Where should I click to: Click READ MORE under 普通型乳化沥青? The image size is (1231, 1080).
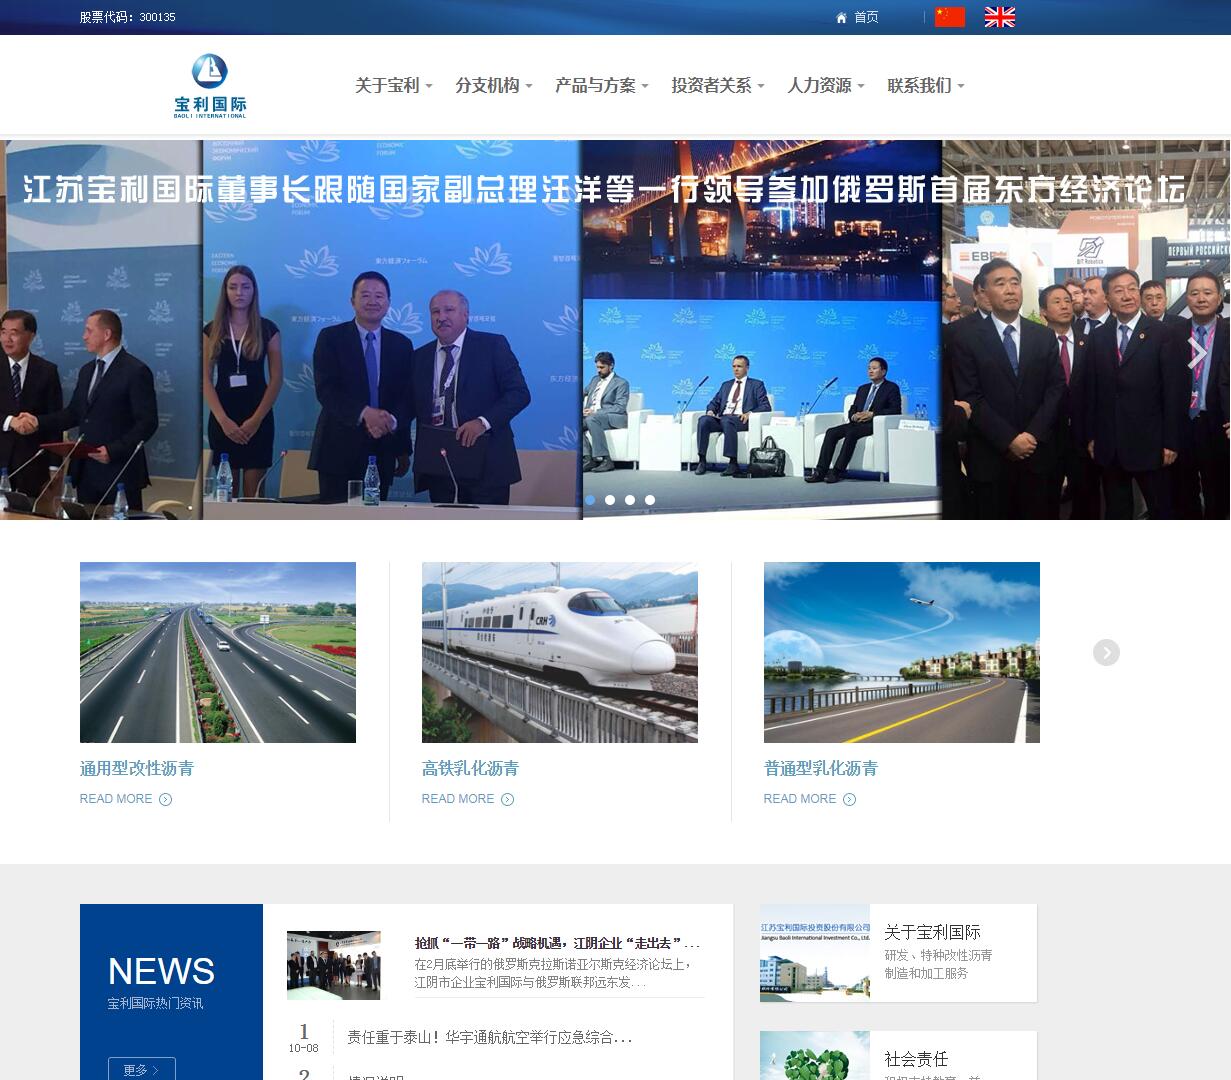pyautogui.click(x=810, y=799)
